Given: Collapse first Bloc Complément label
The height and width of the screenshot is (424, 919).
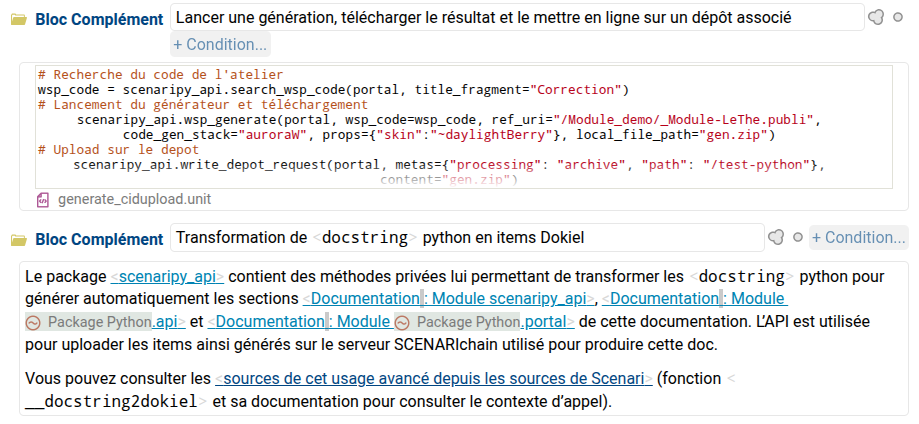Looking at the screenshot, I should point(99,20).
